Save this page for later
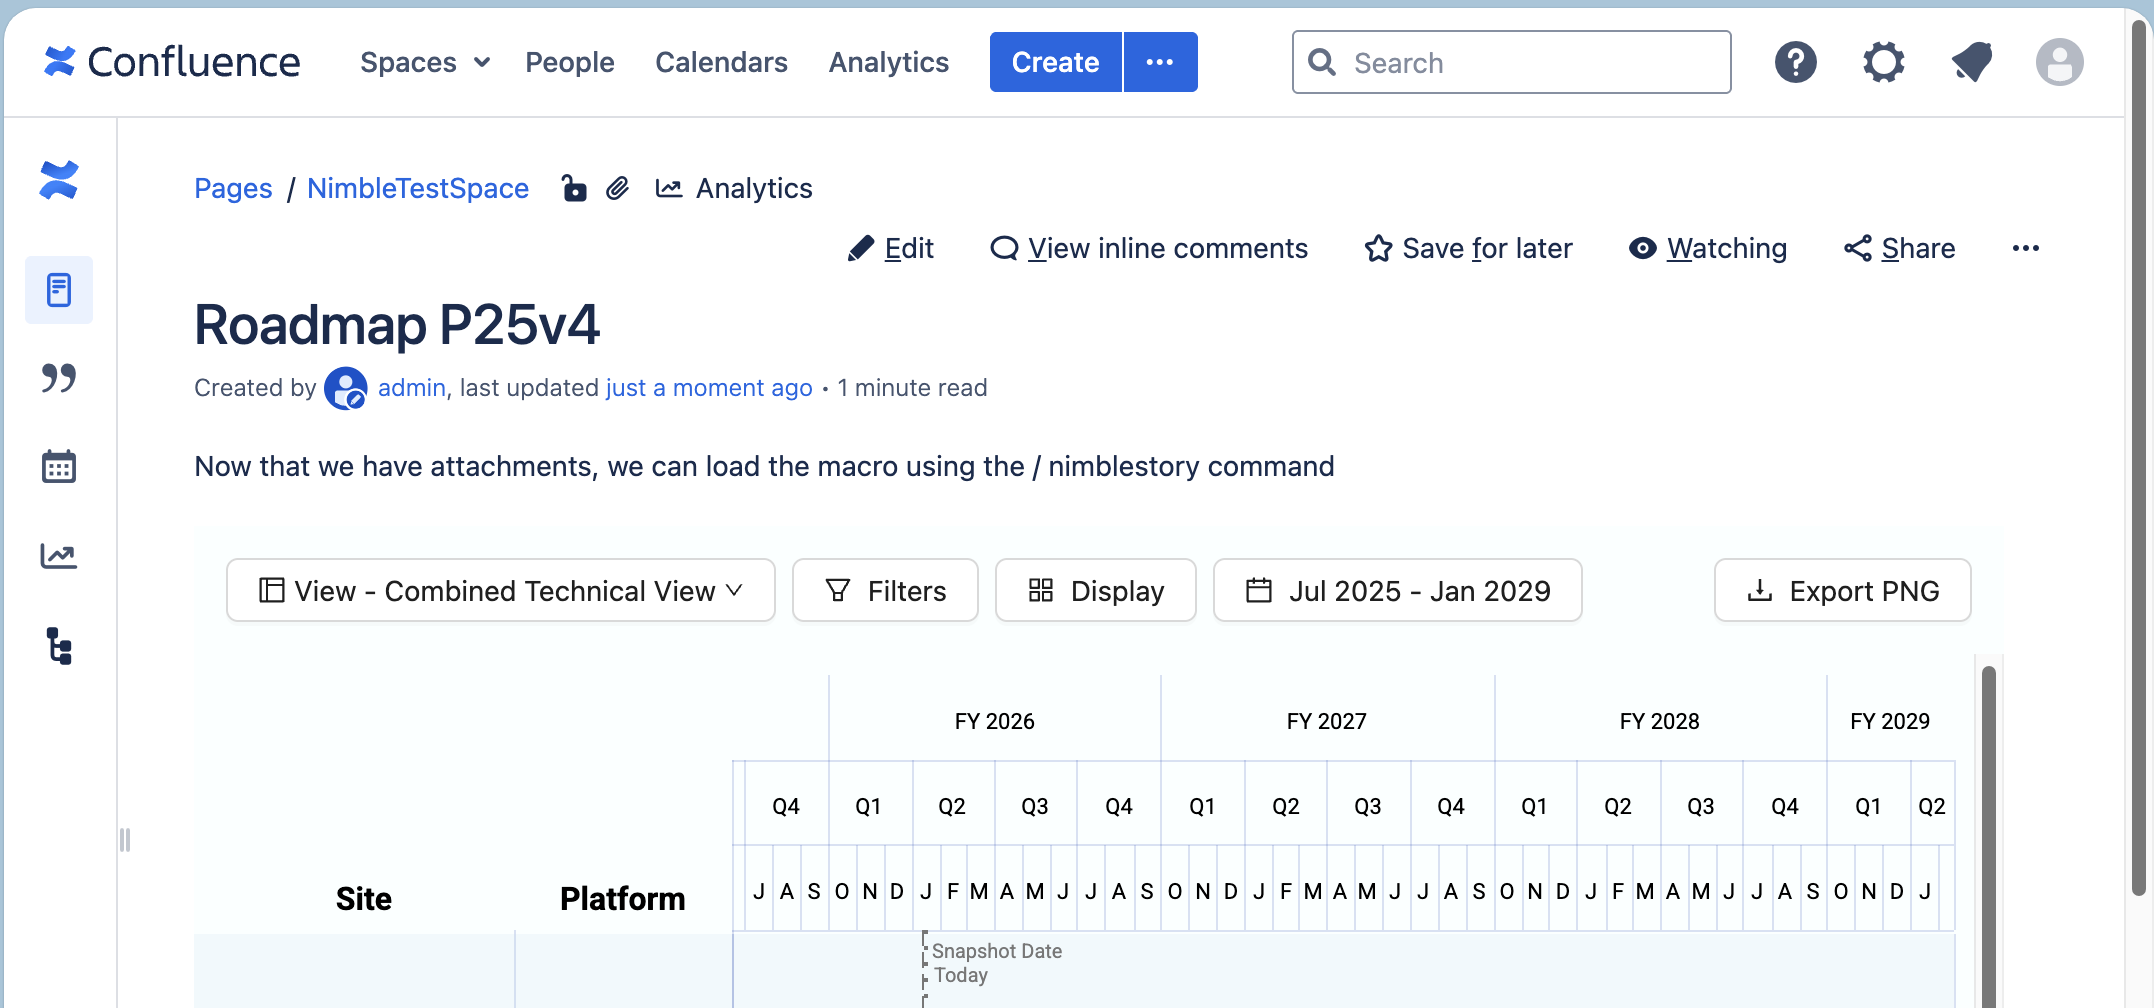This screenshot has height=1008, width=2154. coord(1468,248)
